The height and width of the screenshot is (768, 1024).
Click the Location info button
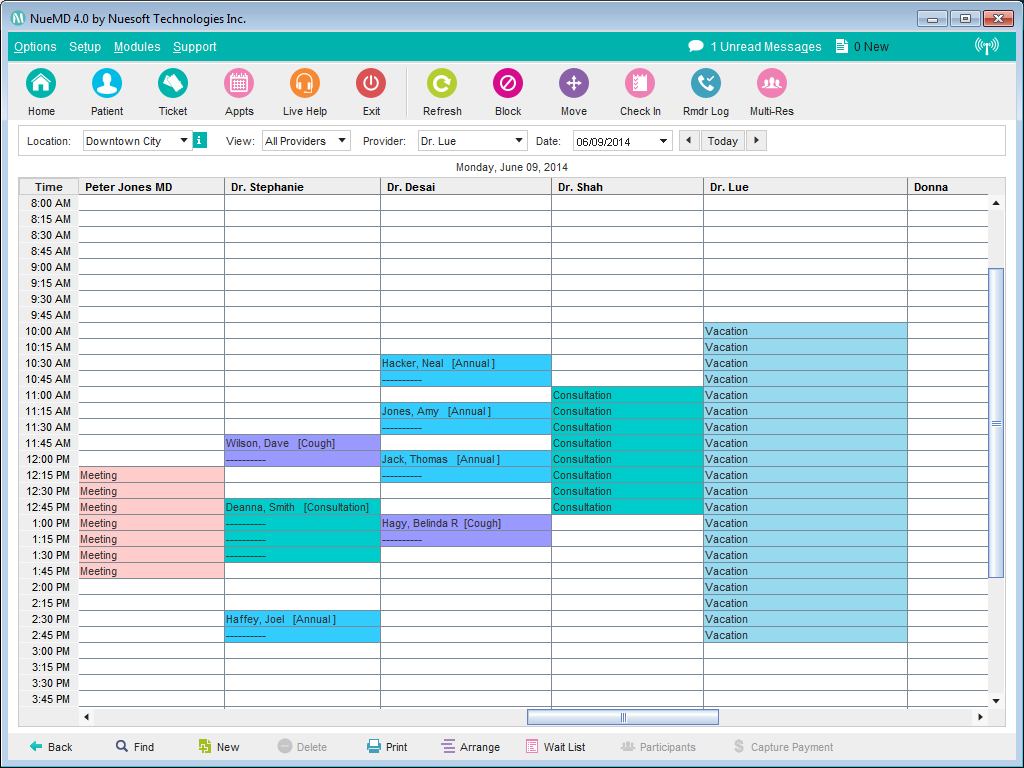199,140
